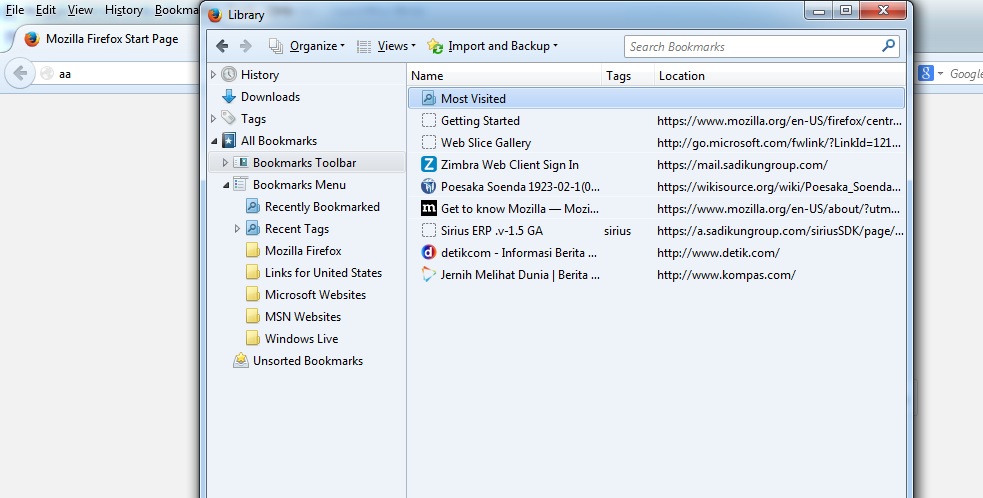Select the MSN Websites folder
The height and width of the screenshot is (498, 983).
[293, 317]
